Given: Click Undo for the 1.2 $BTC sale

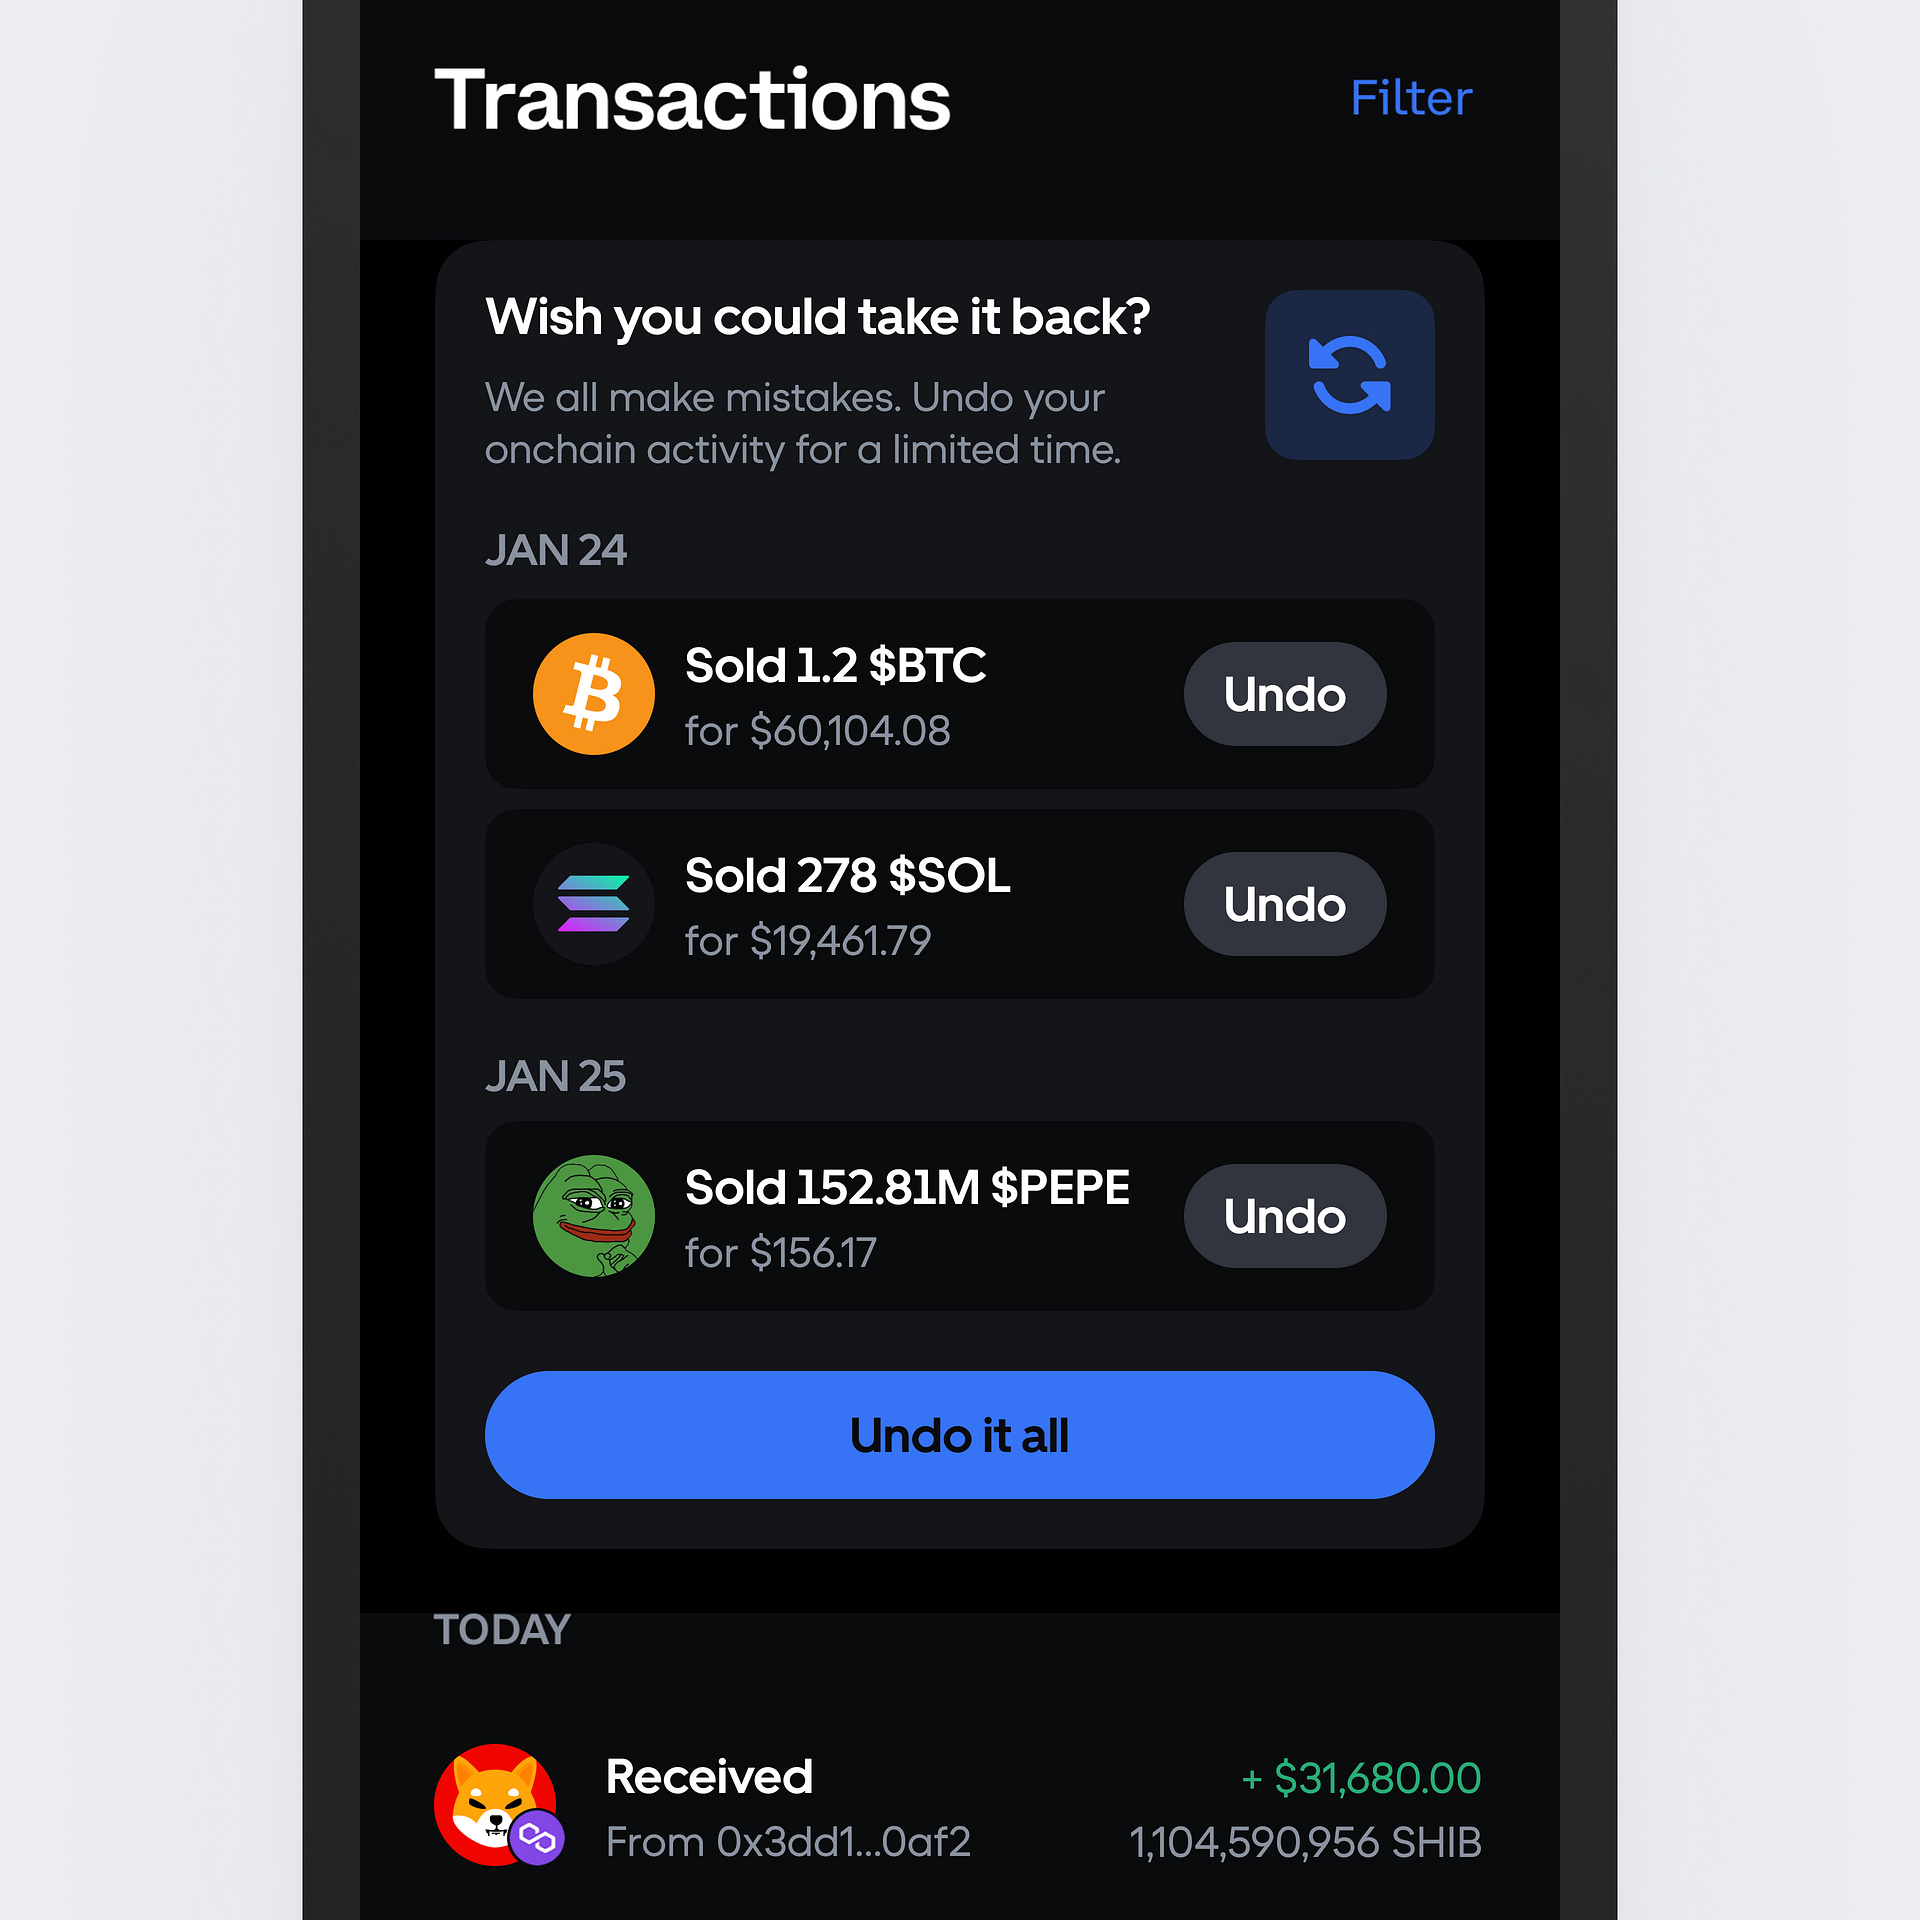Looking at the screenshot, I should [1284, 691].
